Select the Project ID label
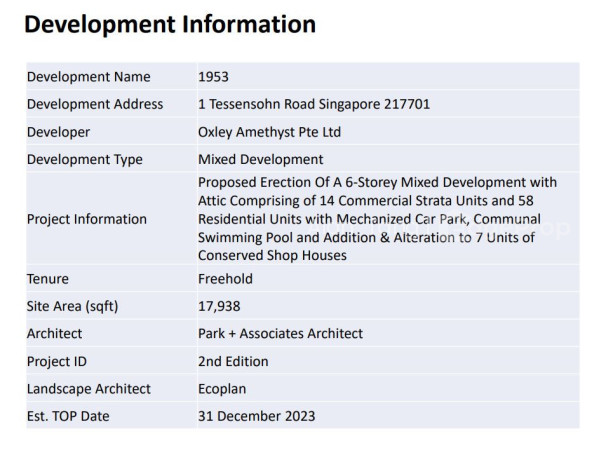Viewport: 606px width, 450px height. click(x=57, y=361)
